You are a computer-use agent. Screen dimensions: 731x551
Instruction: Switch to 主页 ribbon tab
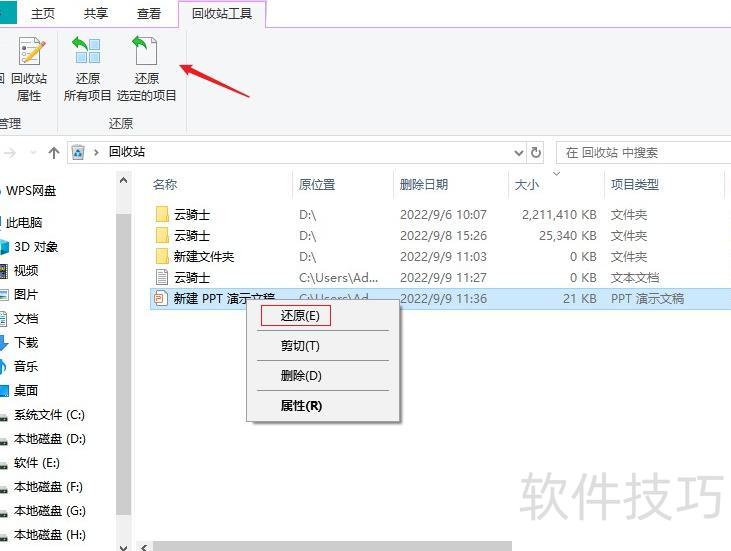(x=43, y=14)
